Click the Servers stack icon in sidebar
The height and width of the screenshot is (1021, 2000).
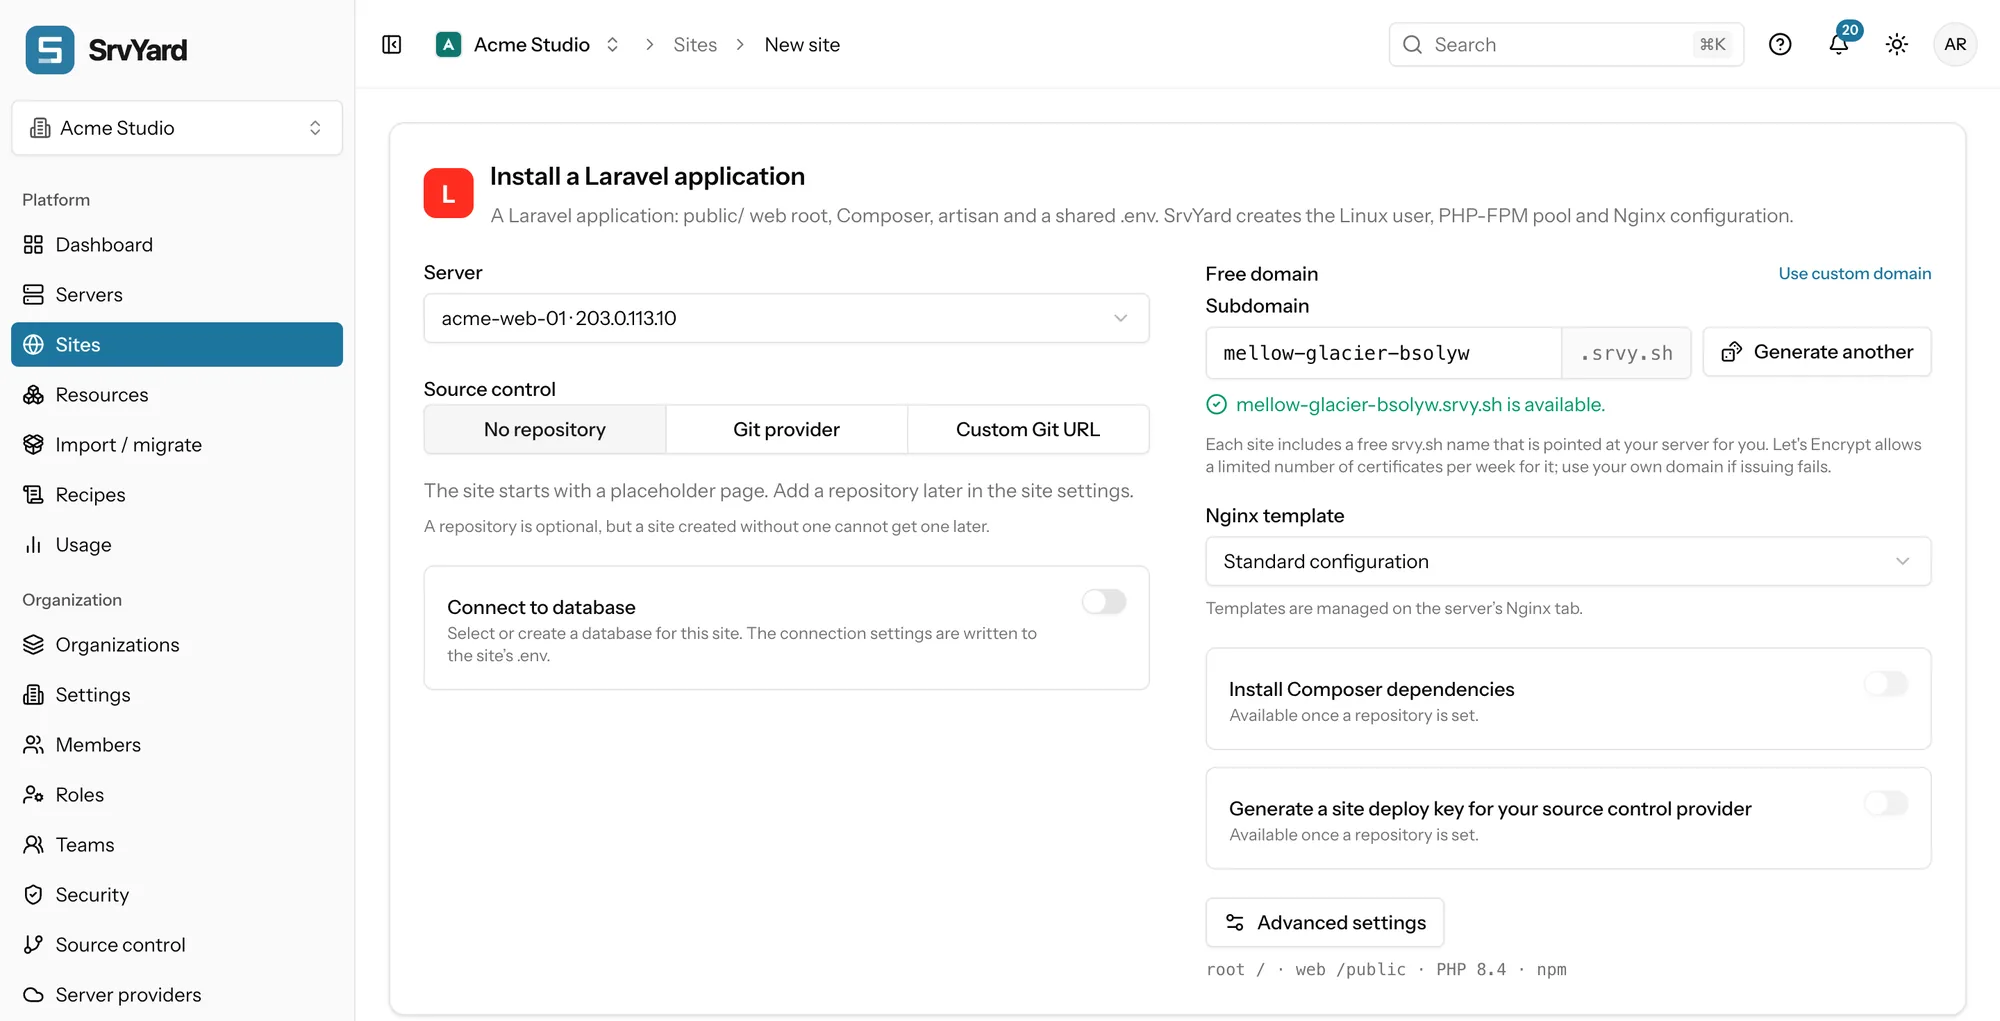coord(34,295)
